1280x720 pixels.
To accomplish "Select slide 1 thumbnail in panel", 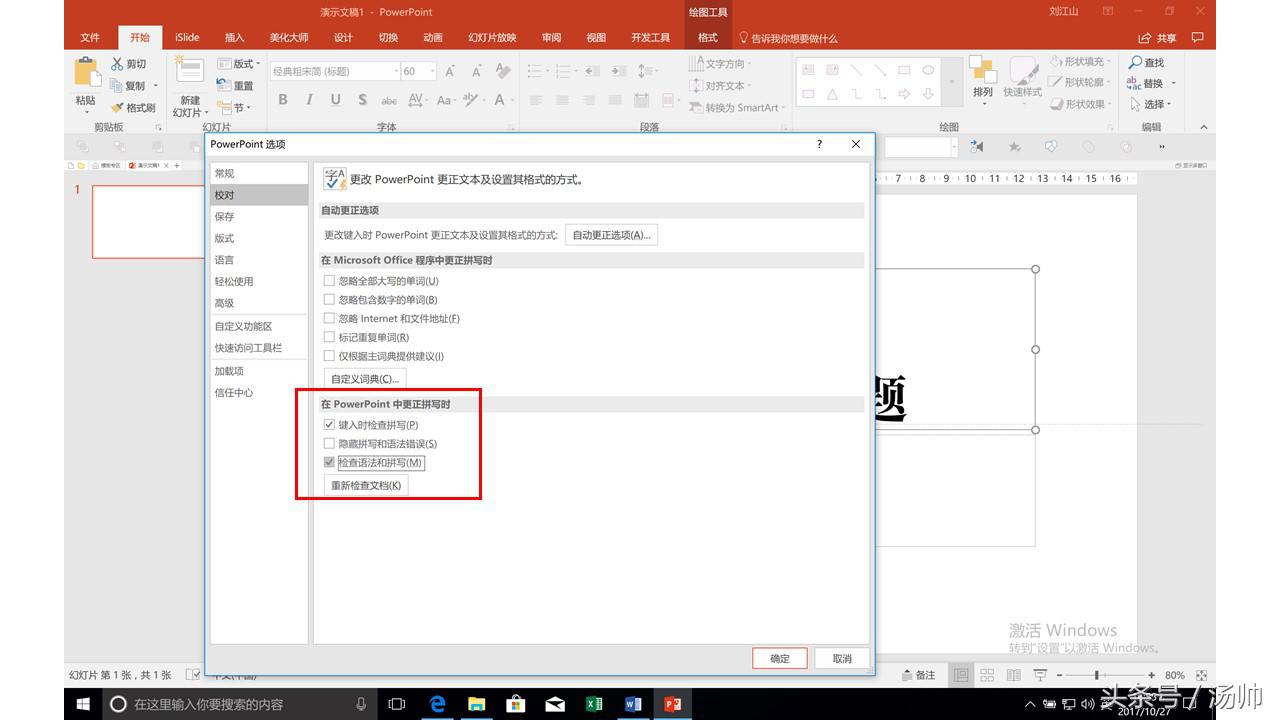I will tap(148, 221).
